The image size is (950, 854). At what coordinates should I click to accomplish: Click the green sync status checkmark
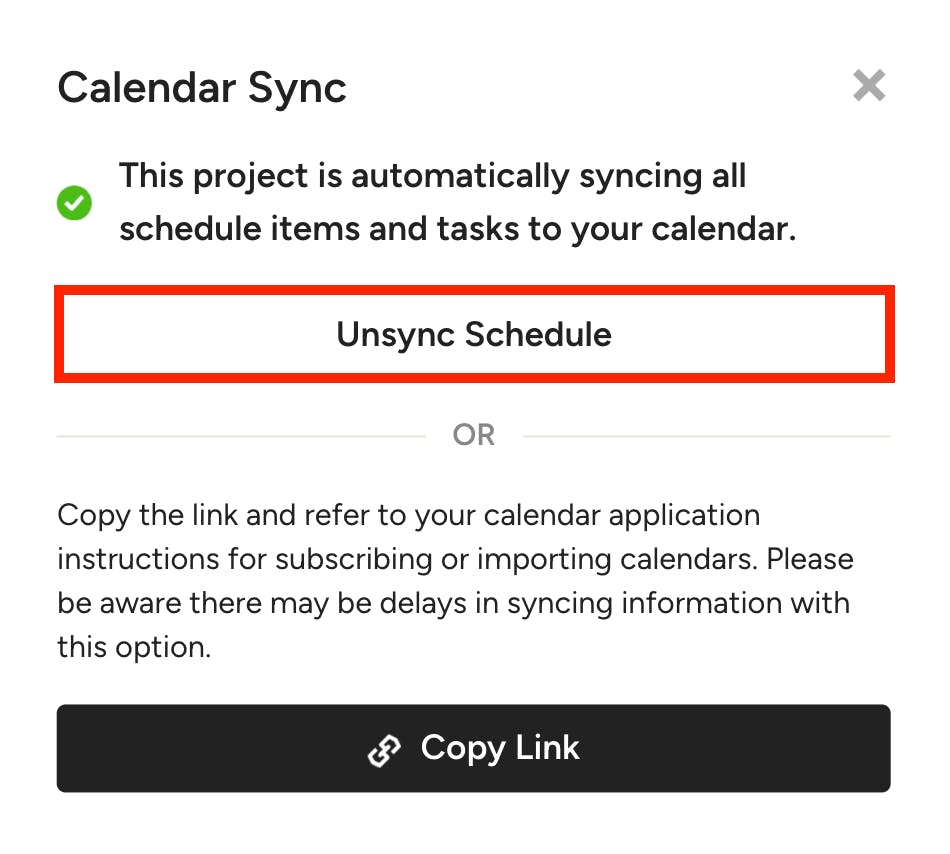coord(75,204)
